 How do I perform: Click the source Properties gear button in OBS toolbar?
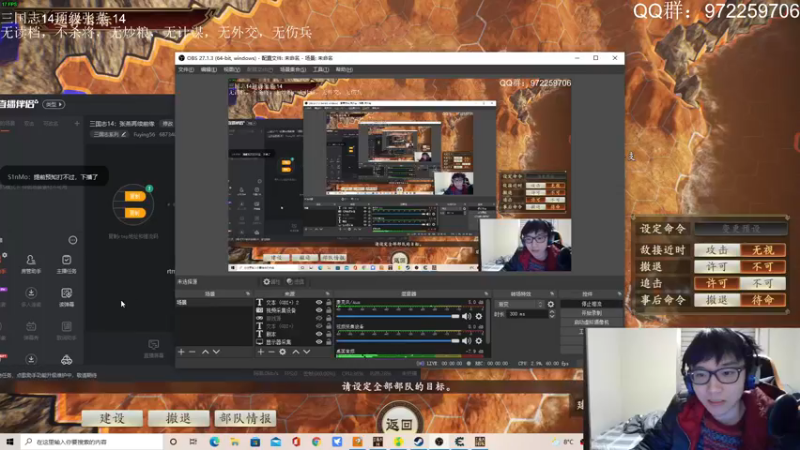[x=272, y=282]
